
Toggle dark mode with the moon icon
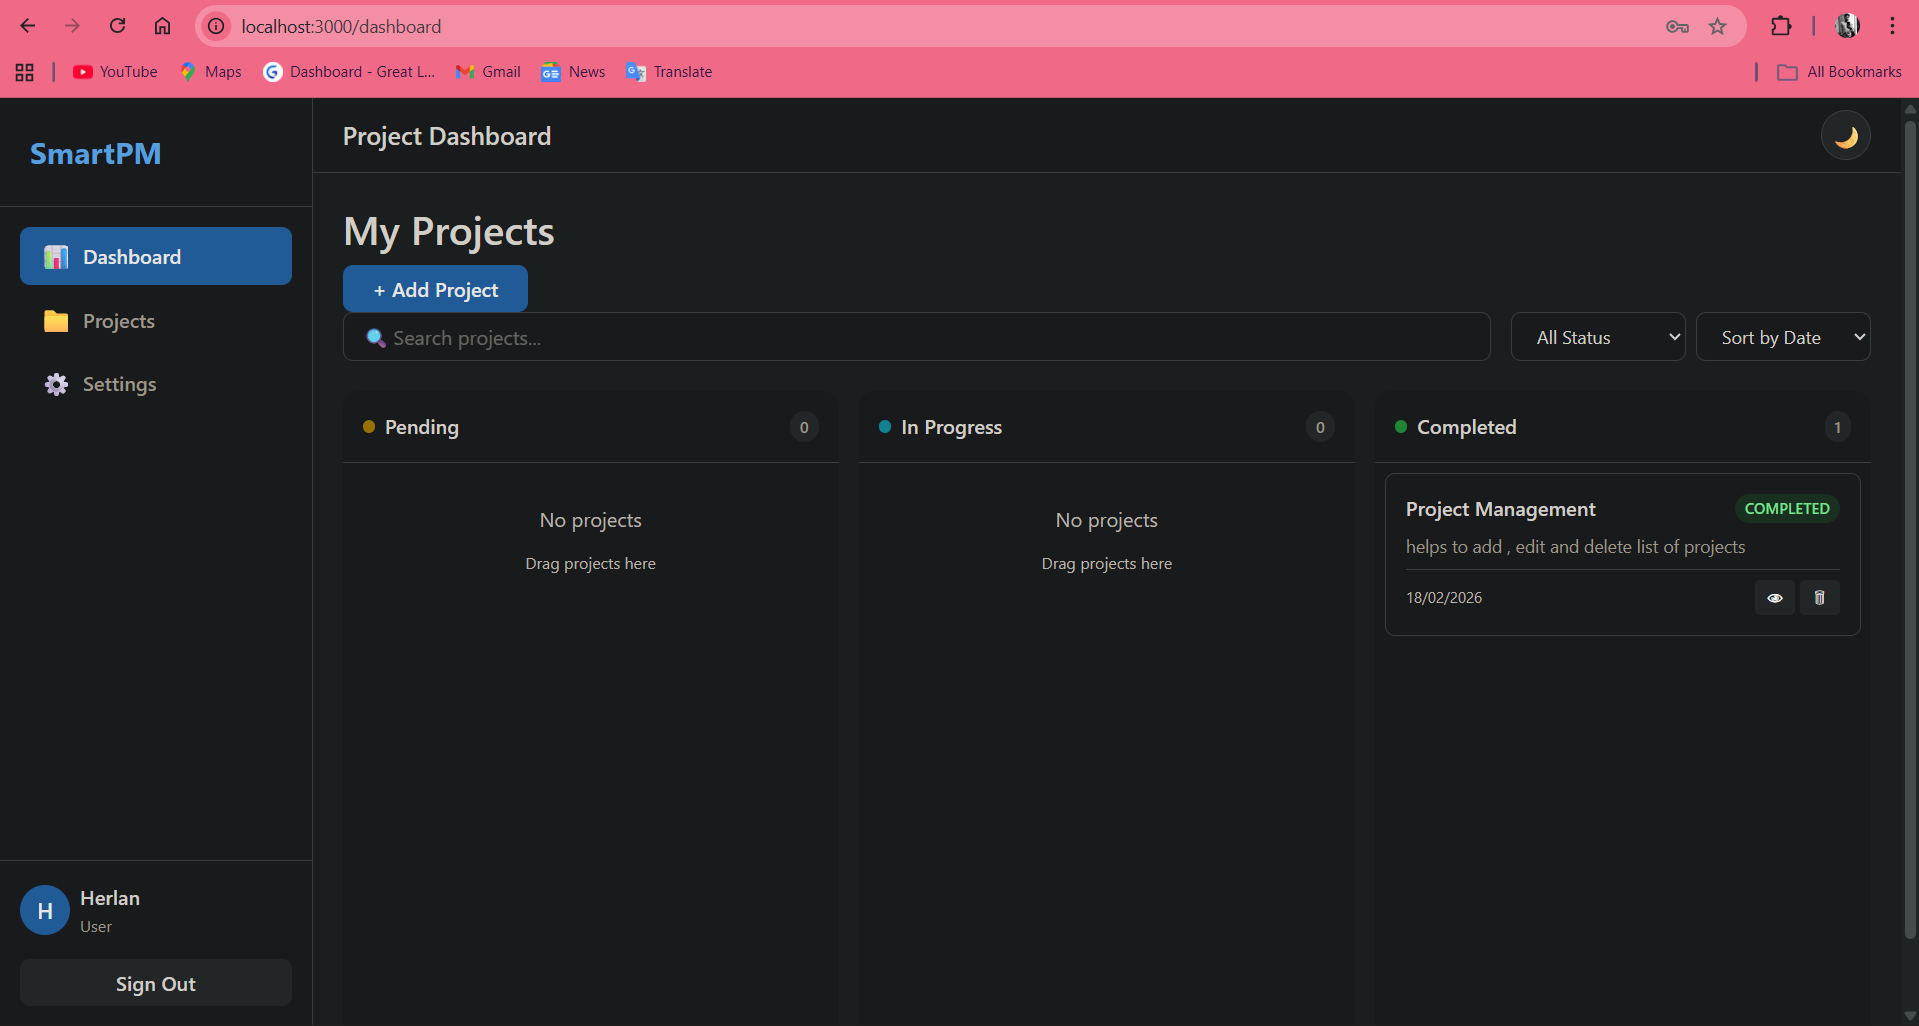coord(1845,135)
